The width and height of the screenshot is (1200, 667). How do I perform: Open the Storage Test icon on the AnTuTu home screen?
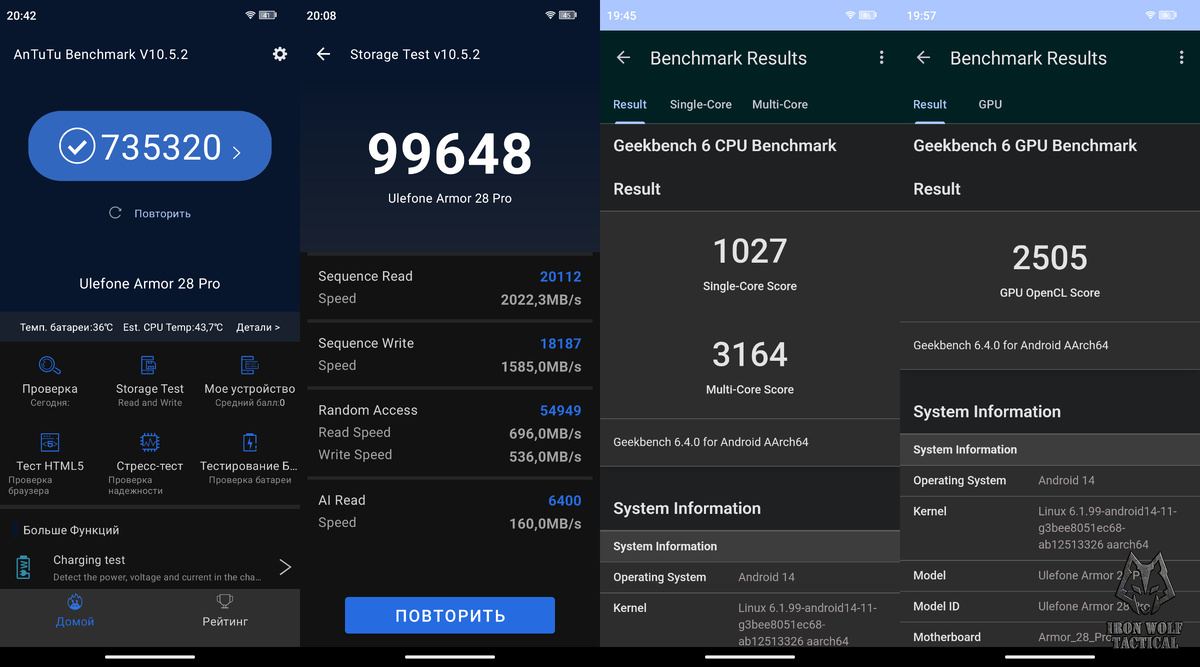[x=149, y=365]
